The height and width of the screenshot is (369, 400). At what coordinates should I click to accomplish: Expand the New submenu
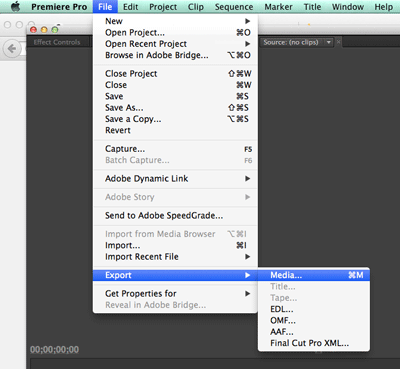click(x=176, y=21)
